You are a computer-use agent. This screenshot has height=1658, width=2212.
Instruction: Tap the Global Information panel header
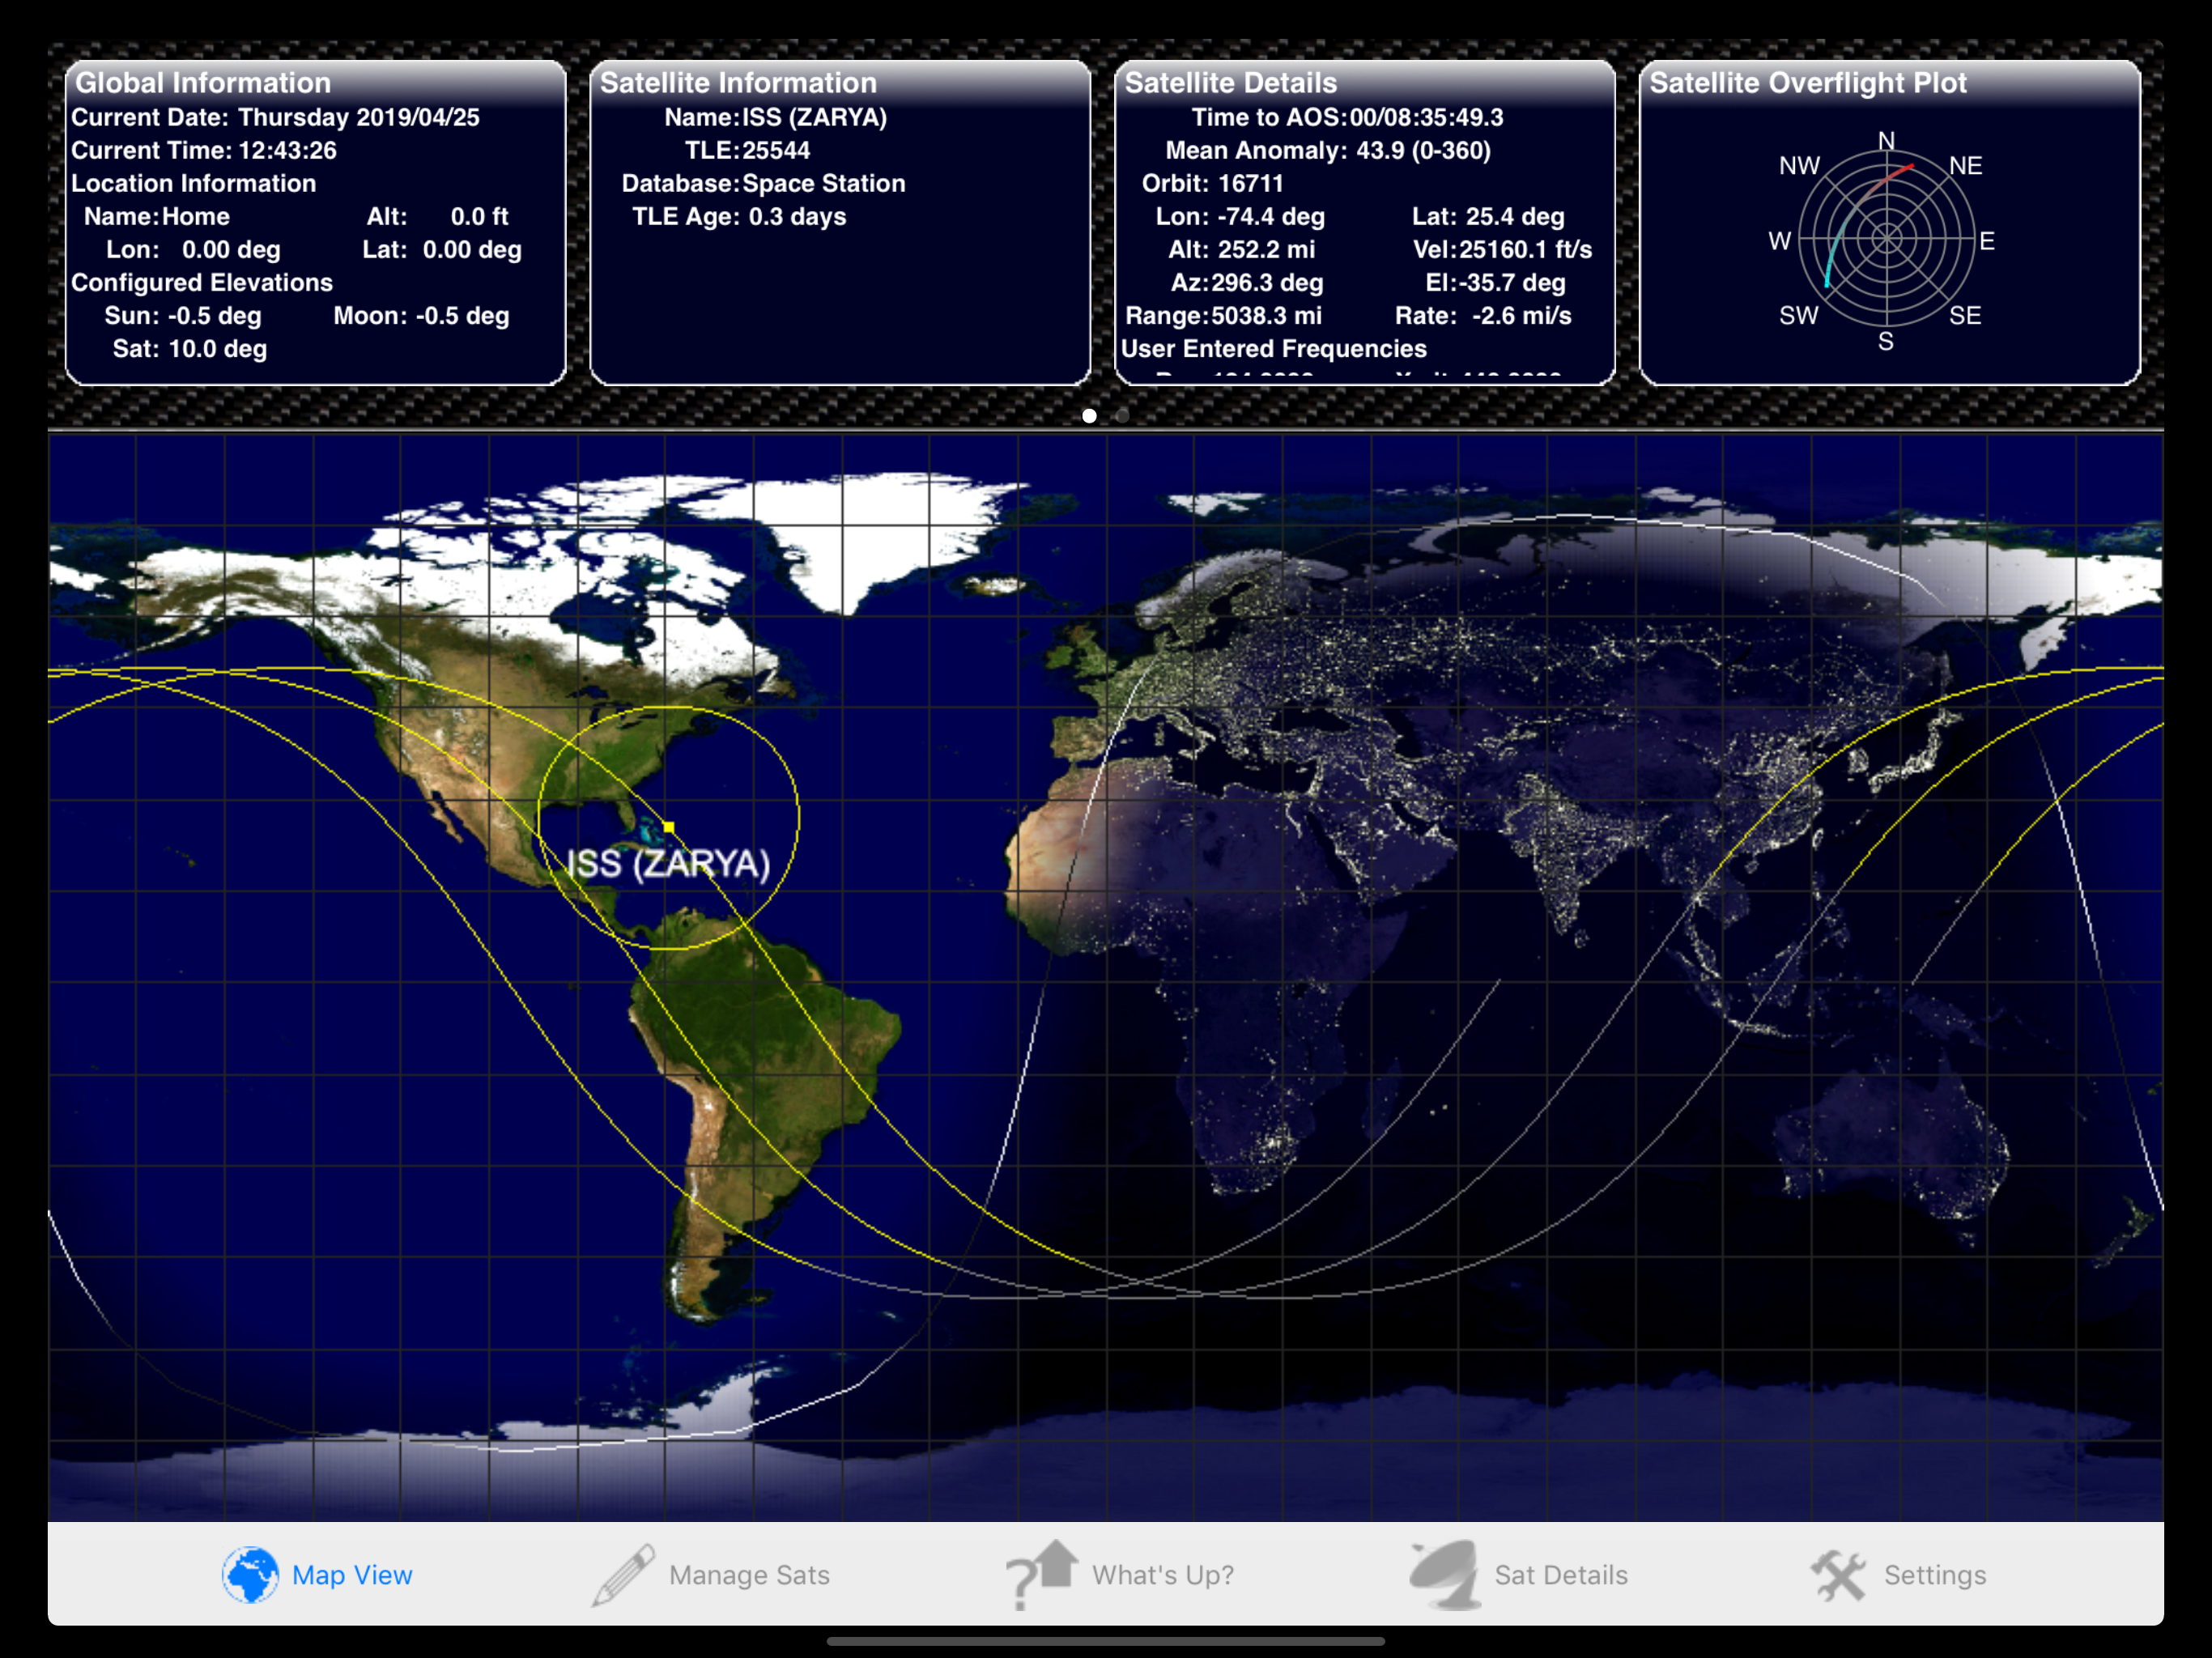click(x=203, y=82)
